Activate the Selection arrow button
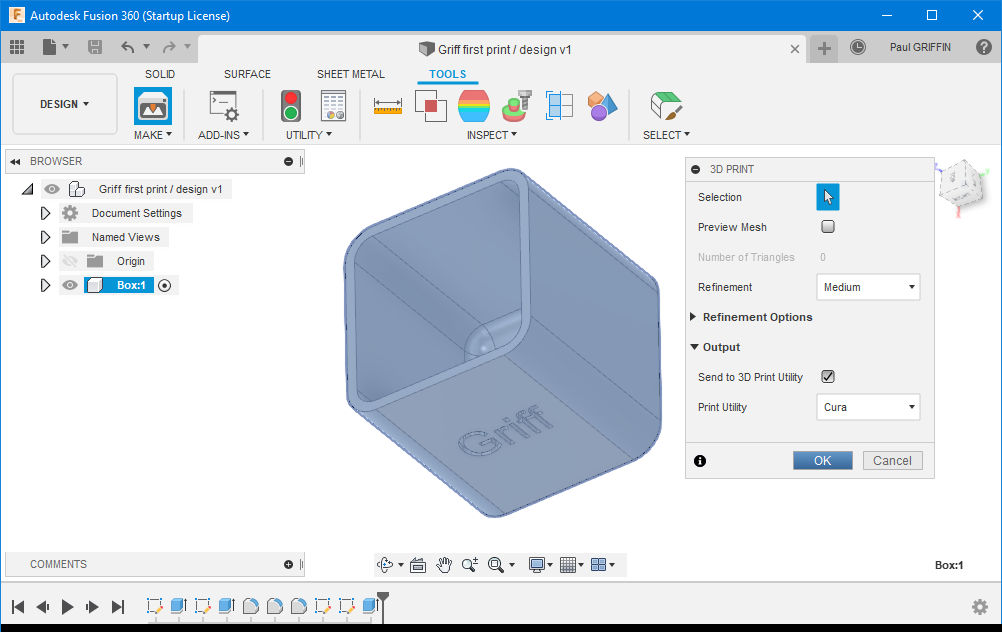This screenshot has height=632, width=1002. click(828, 197)
